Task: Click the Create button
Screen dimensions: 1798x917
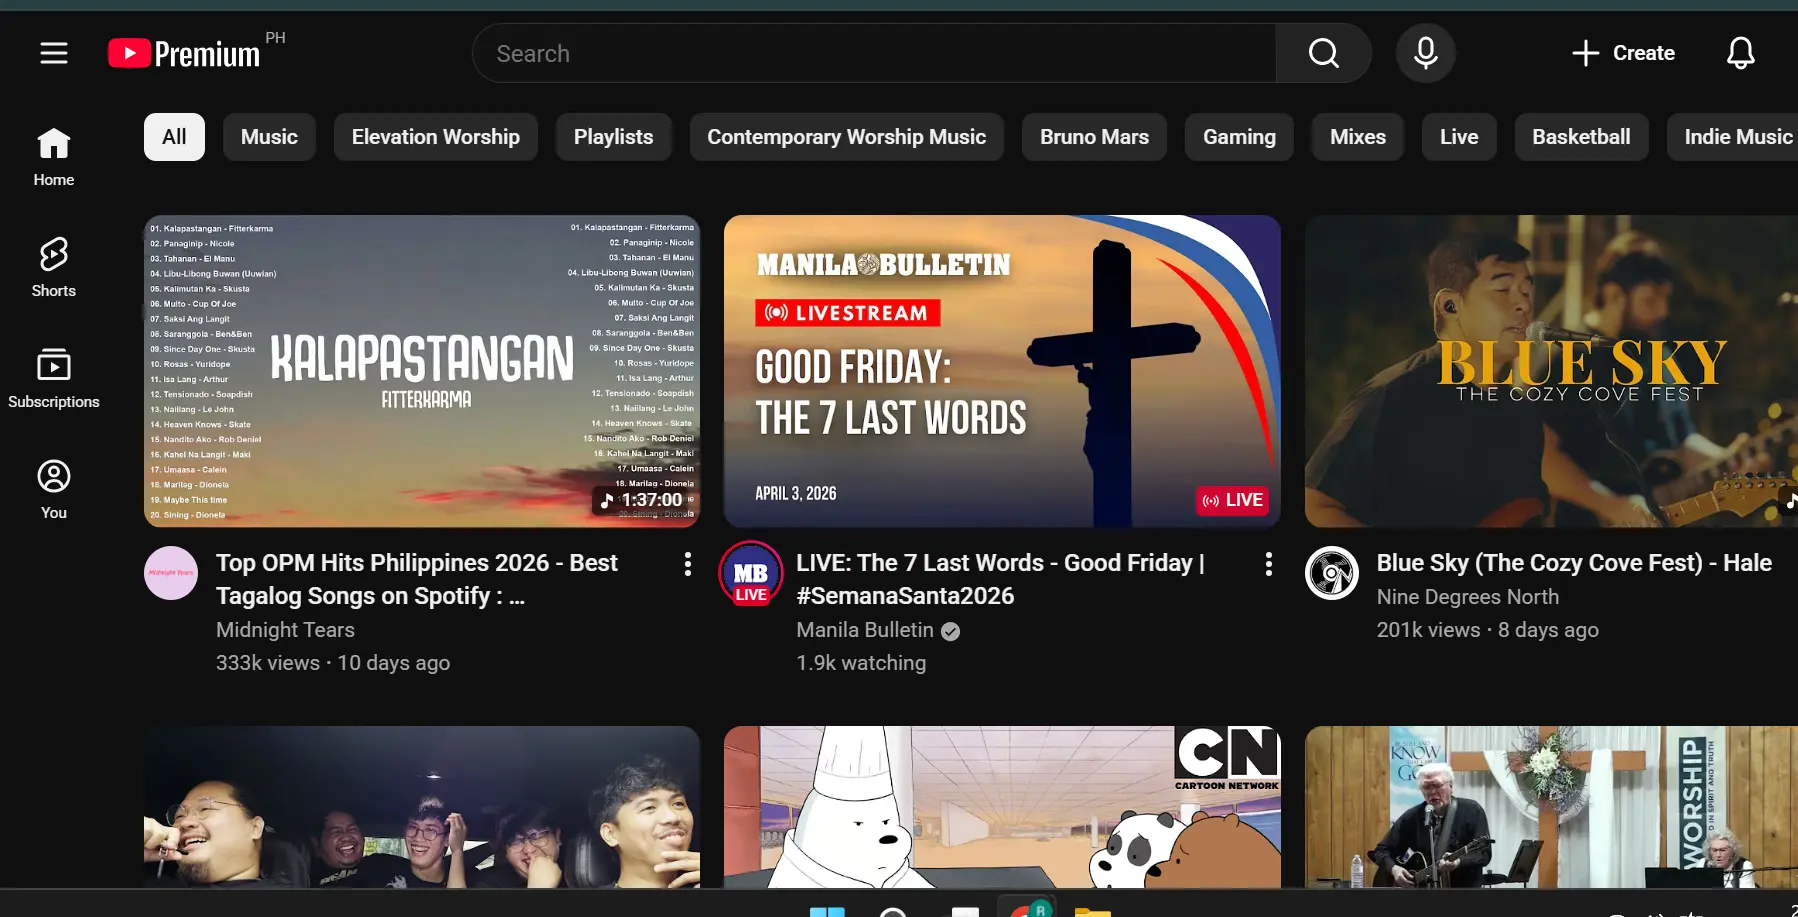Action: point(1623,53)
